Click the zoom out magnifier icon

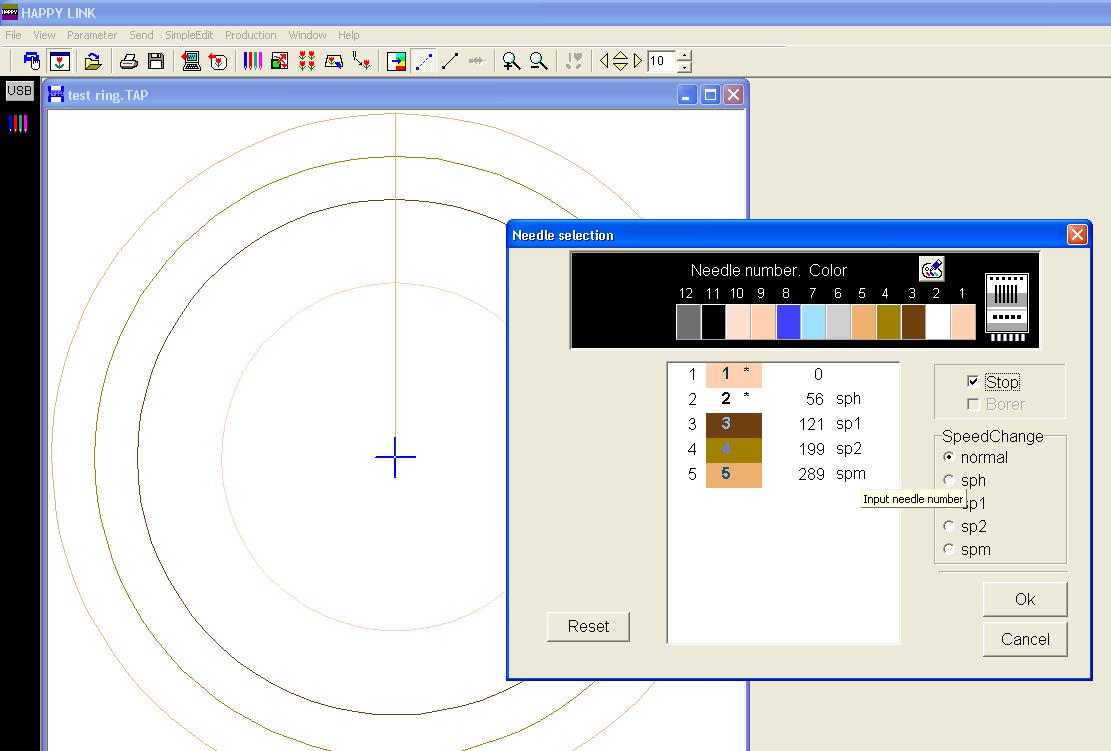(x=538, y=62)
